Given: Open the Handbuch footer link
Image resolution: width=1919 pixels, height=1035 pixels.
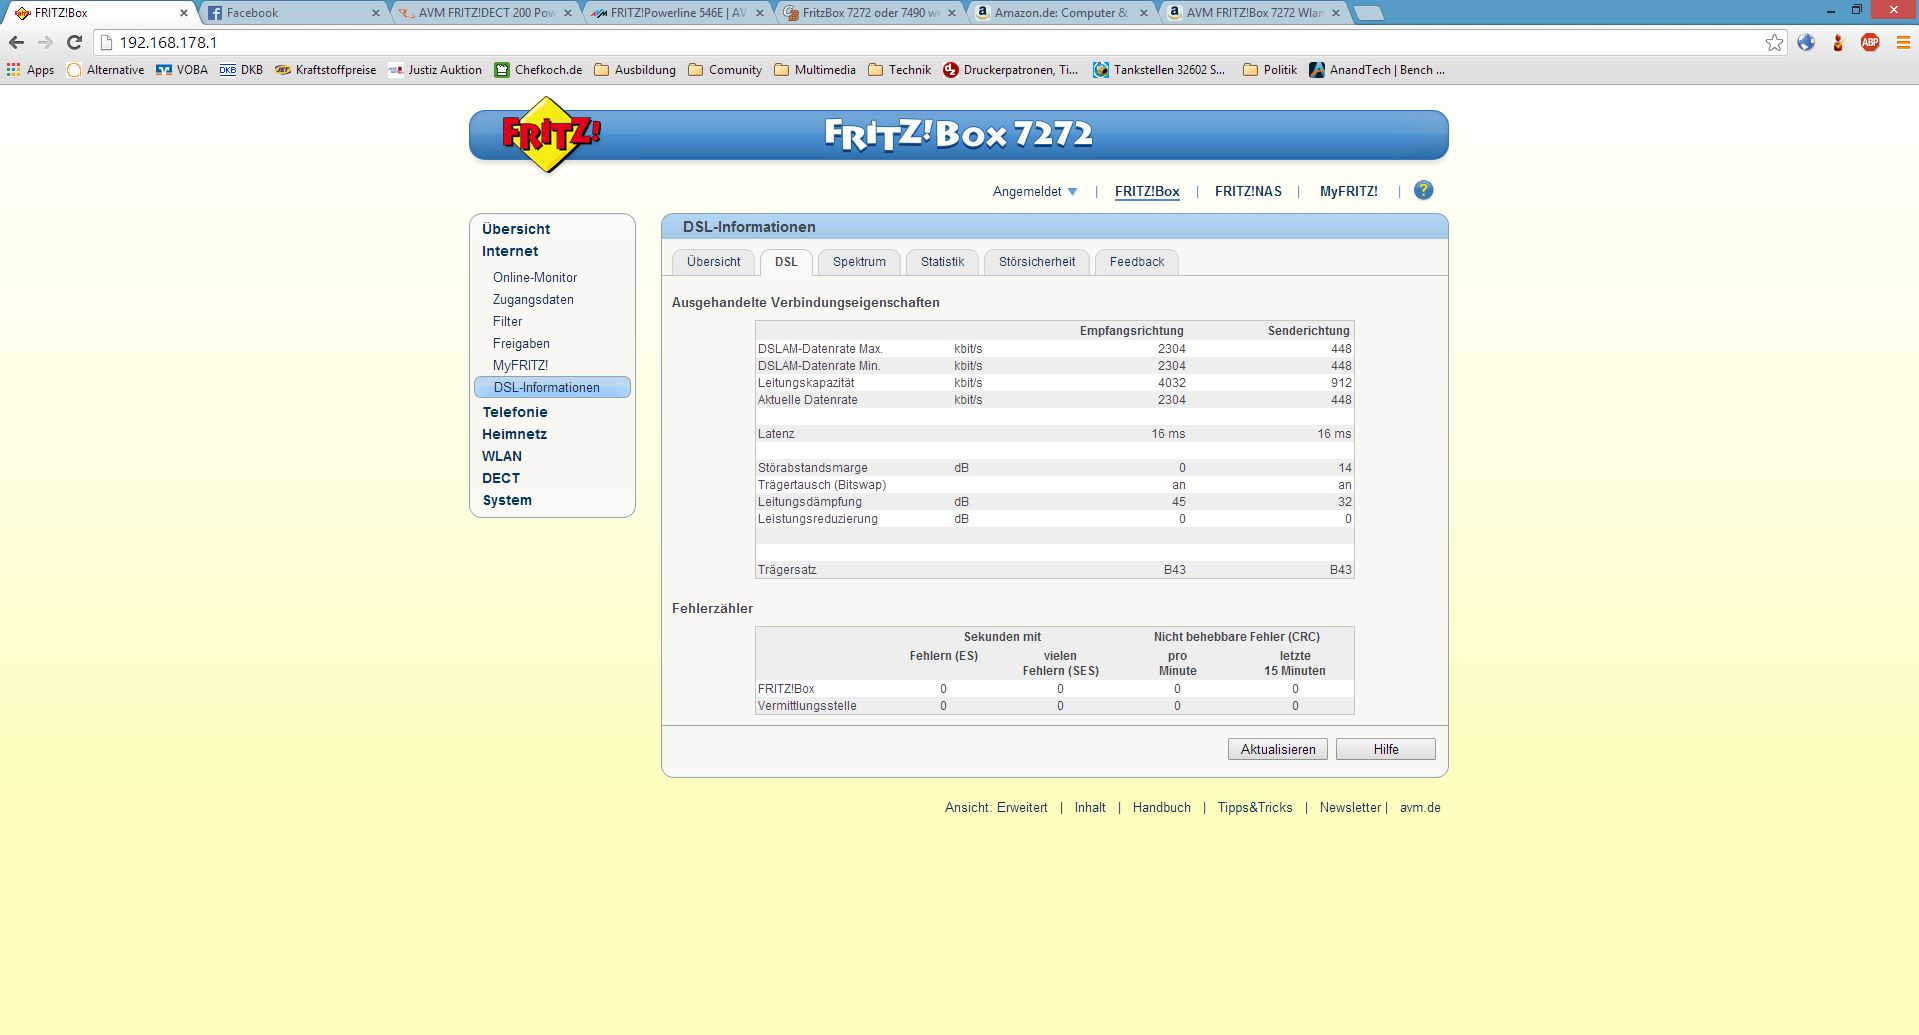Looking at the screenshot, I should point(1162,807).
